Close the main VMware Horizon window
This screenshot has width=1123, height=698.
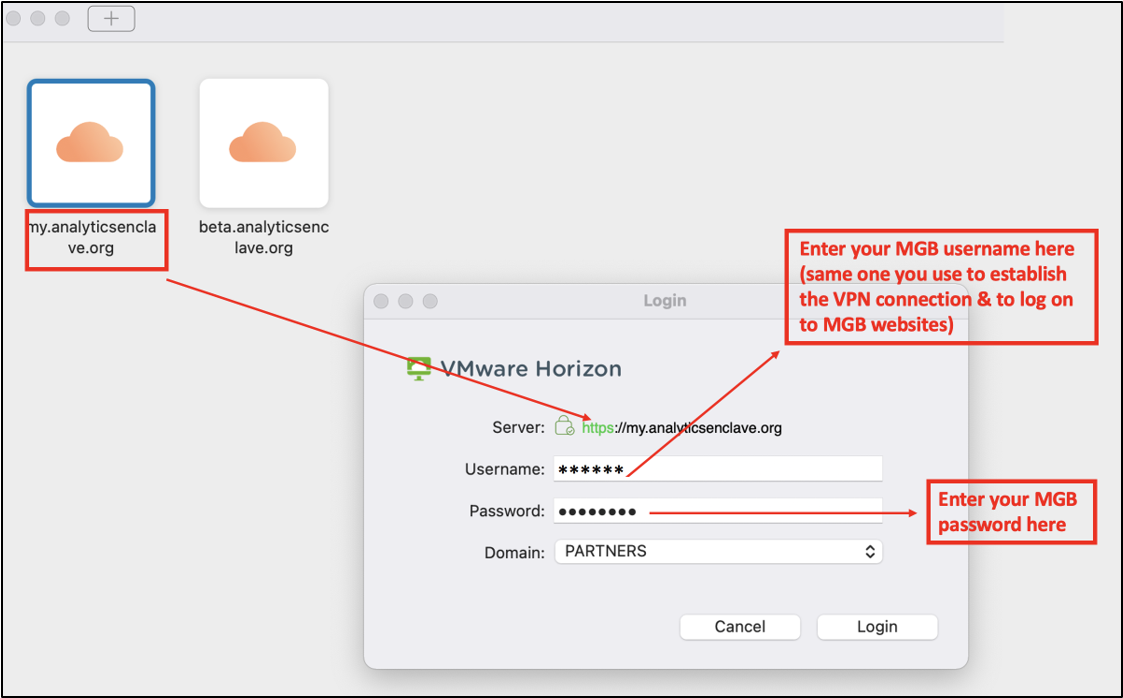coord(13,18)
